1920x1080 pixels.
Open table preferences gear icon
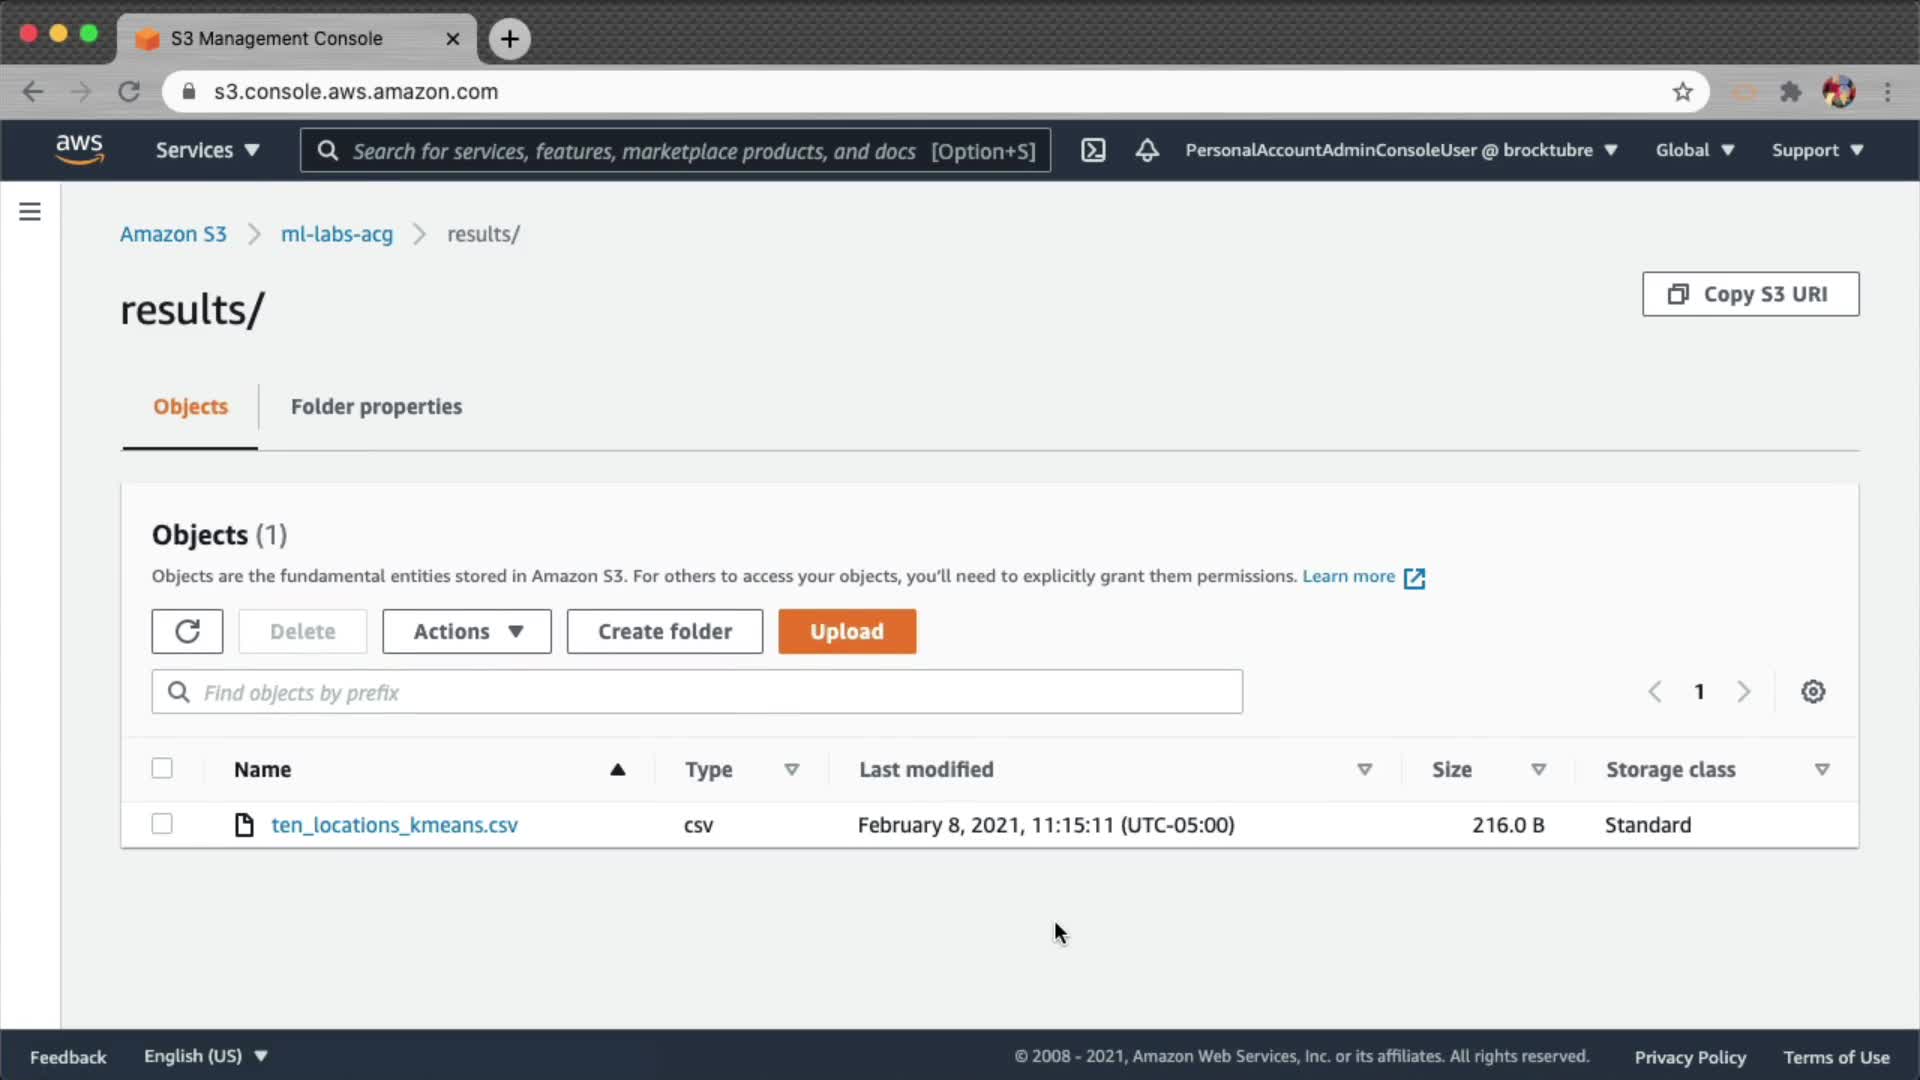coord(1813,692)
